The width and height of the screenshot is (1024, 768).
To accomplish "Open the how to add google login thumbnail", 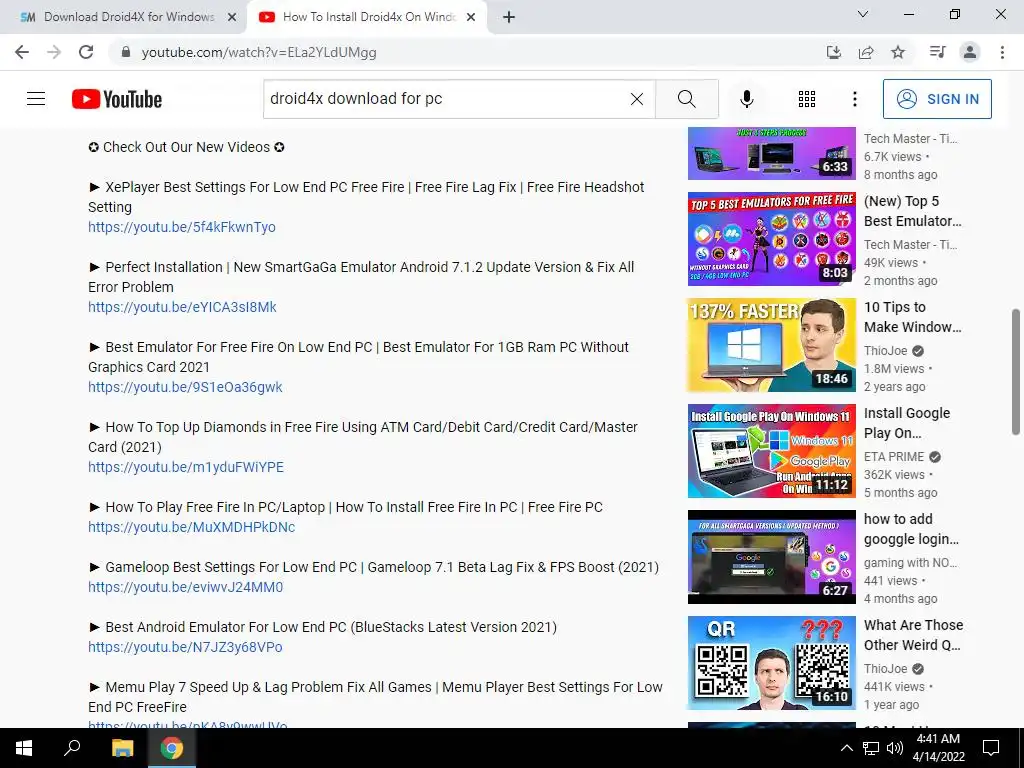I will [771, 556].
